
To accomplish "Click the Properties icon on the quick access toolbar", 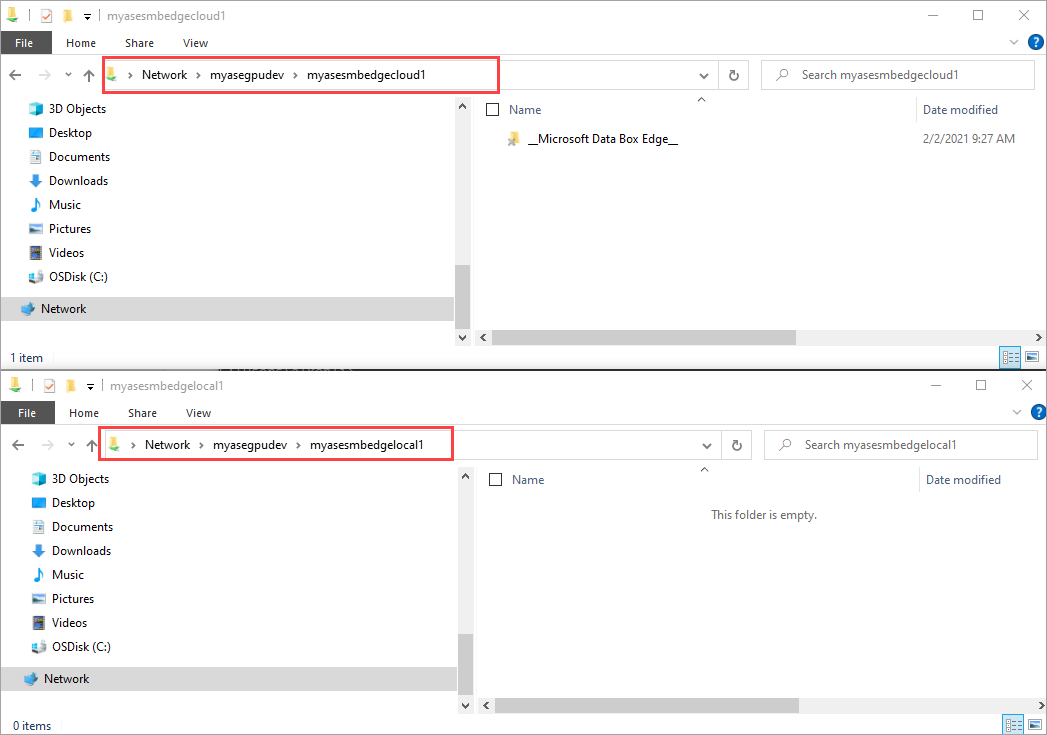I will point(44,15).
